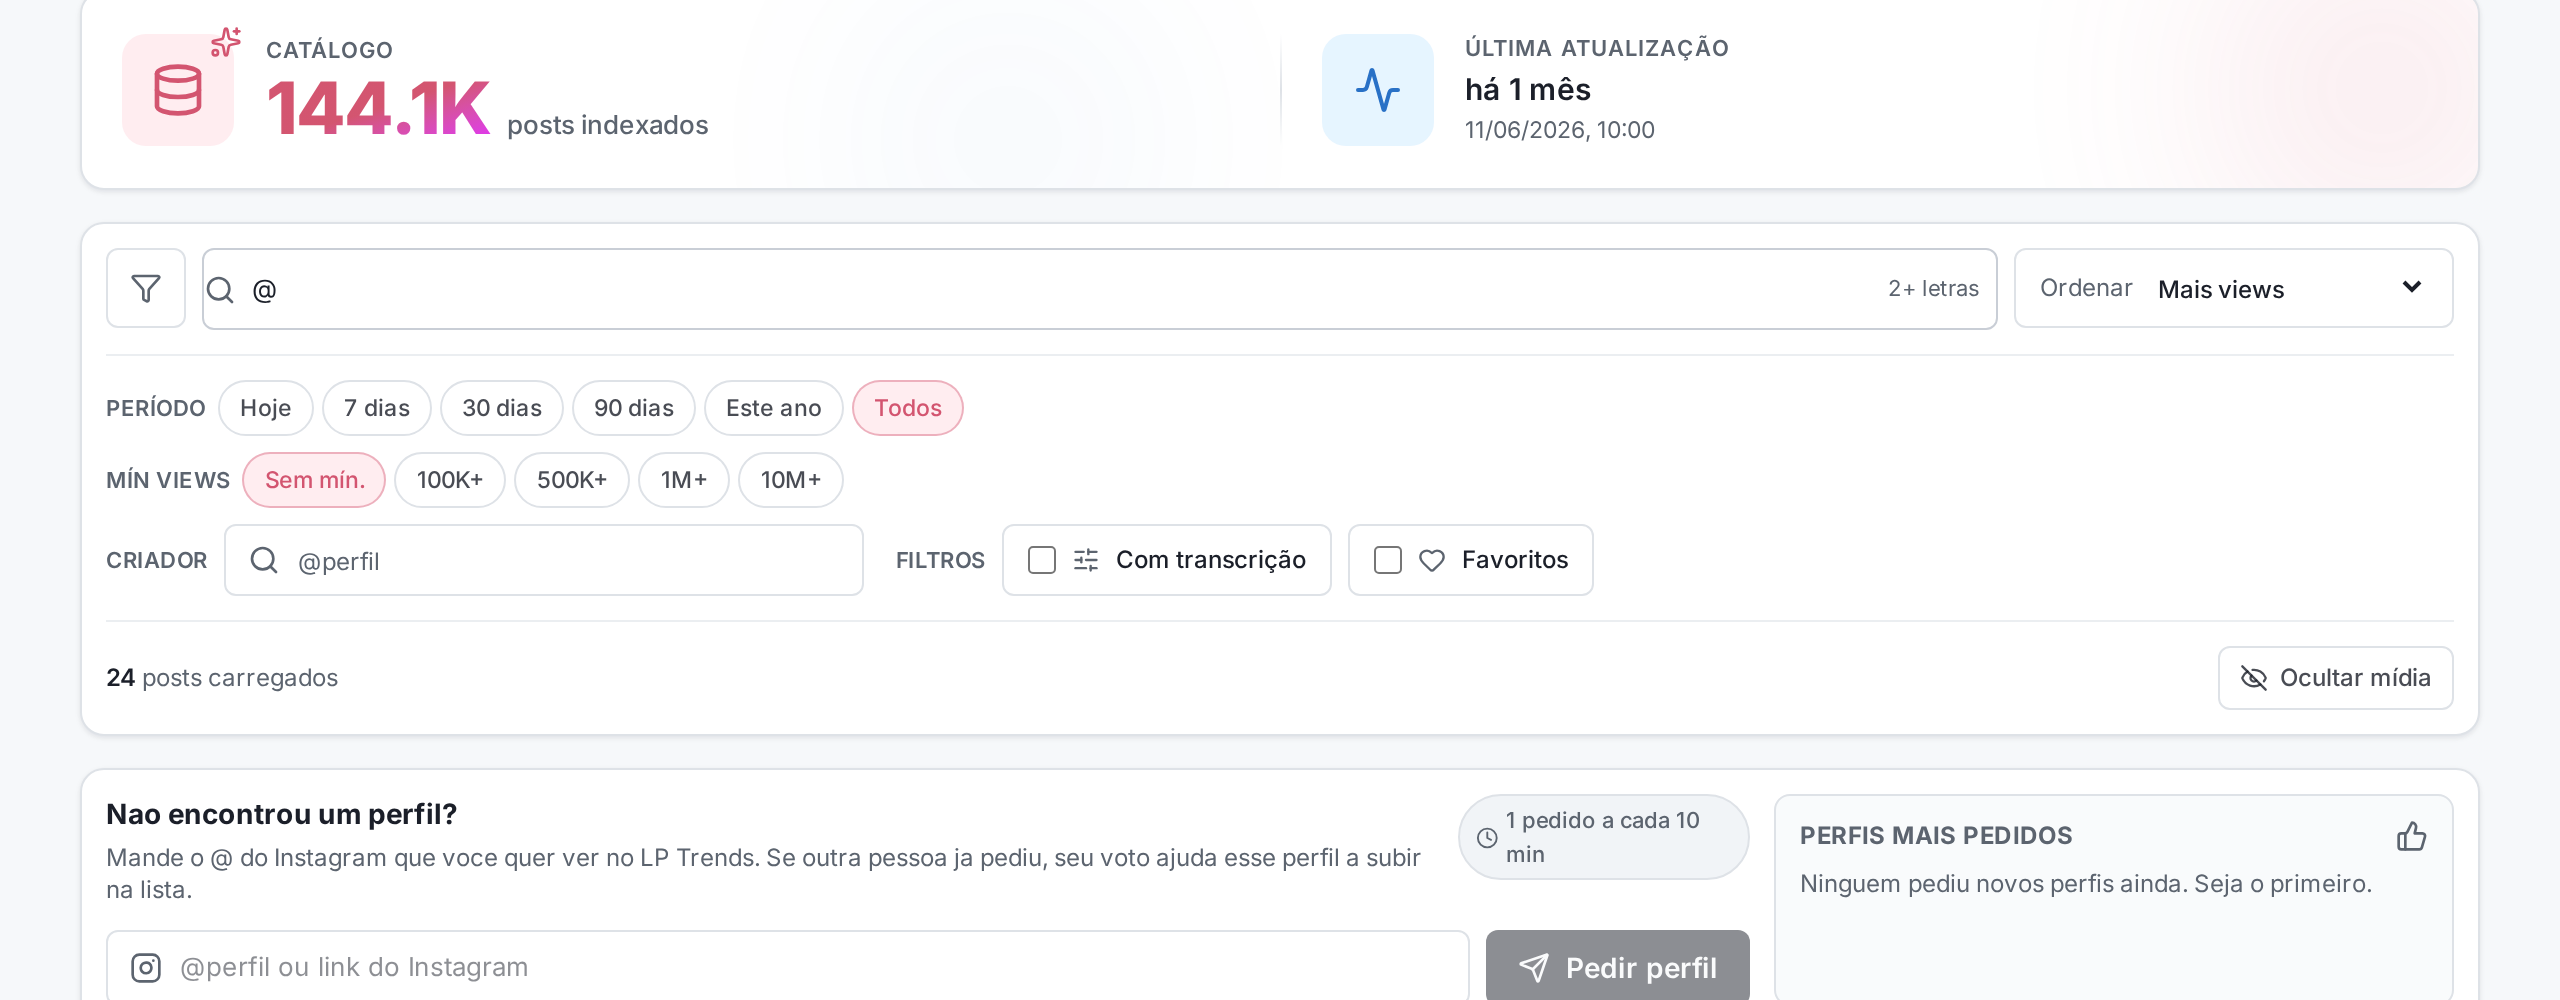
Task: Click the 144.1K posts count
Action: coord(378,108)
